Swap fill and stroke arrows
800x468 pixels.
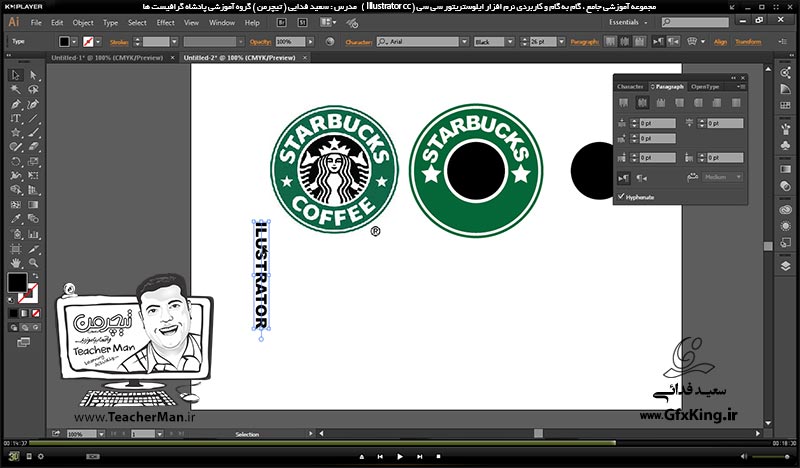coord(35,276)
